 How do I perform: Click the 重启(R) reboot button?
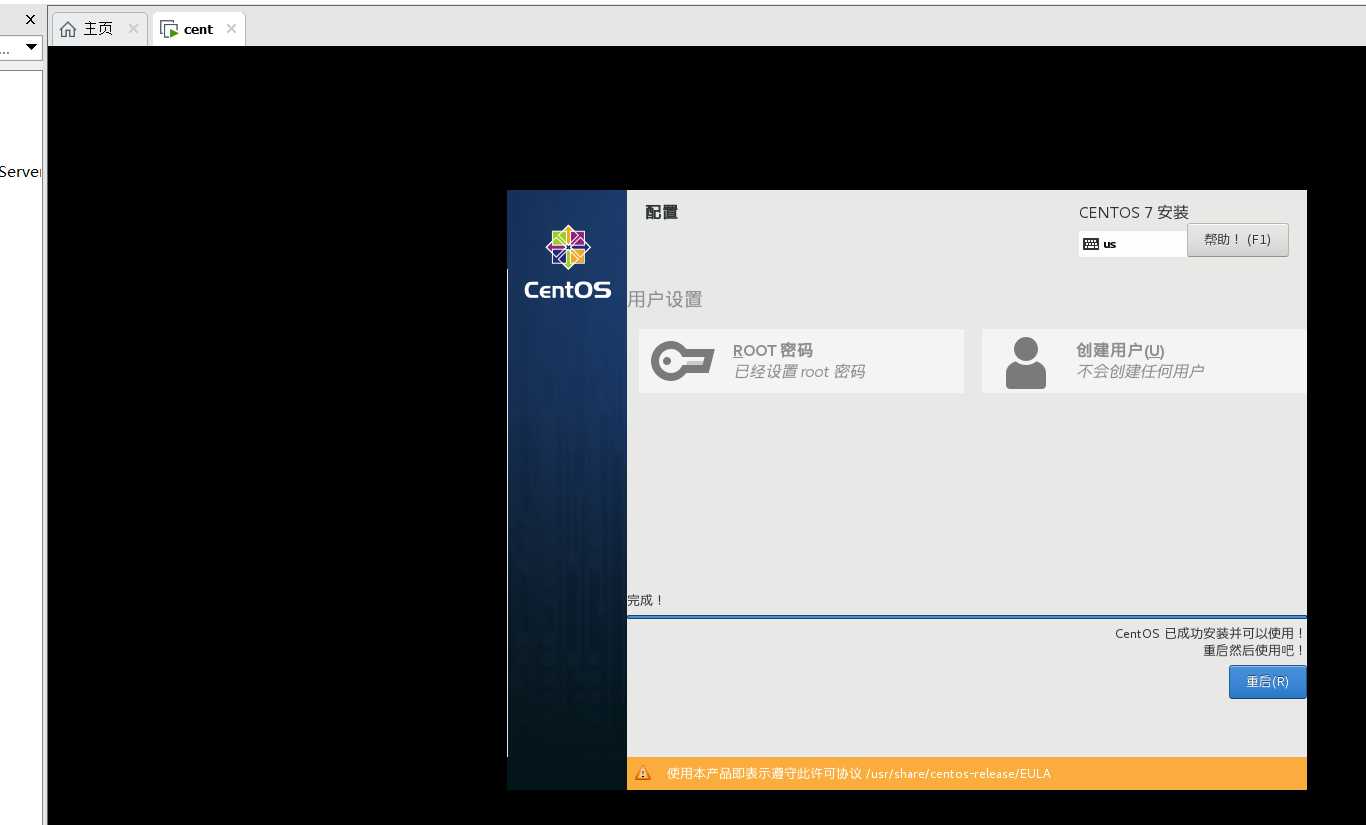tap(1267, 682)
